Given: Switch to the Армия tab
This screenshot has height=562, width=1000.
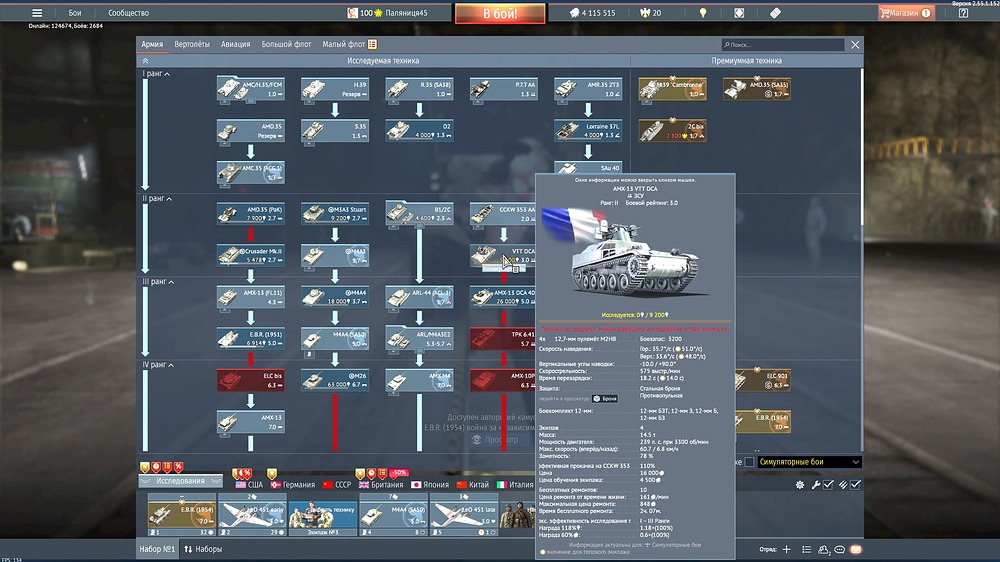Looking at the screenshot, I should coord(152,44).
